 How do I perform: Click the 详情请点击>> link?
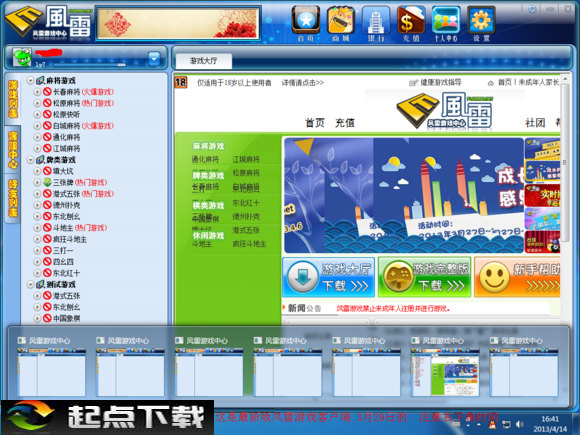(303, 82)
